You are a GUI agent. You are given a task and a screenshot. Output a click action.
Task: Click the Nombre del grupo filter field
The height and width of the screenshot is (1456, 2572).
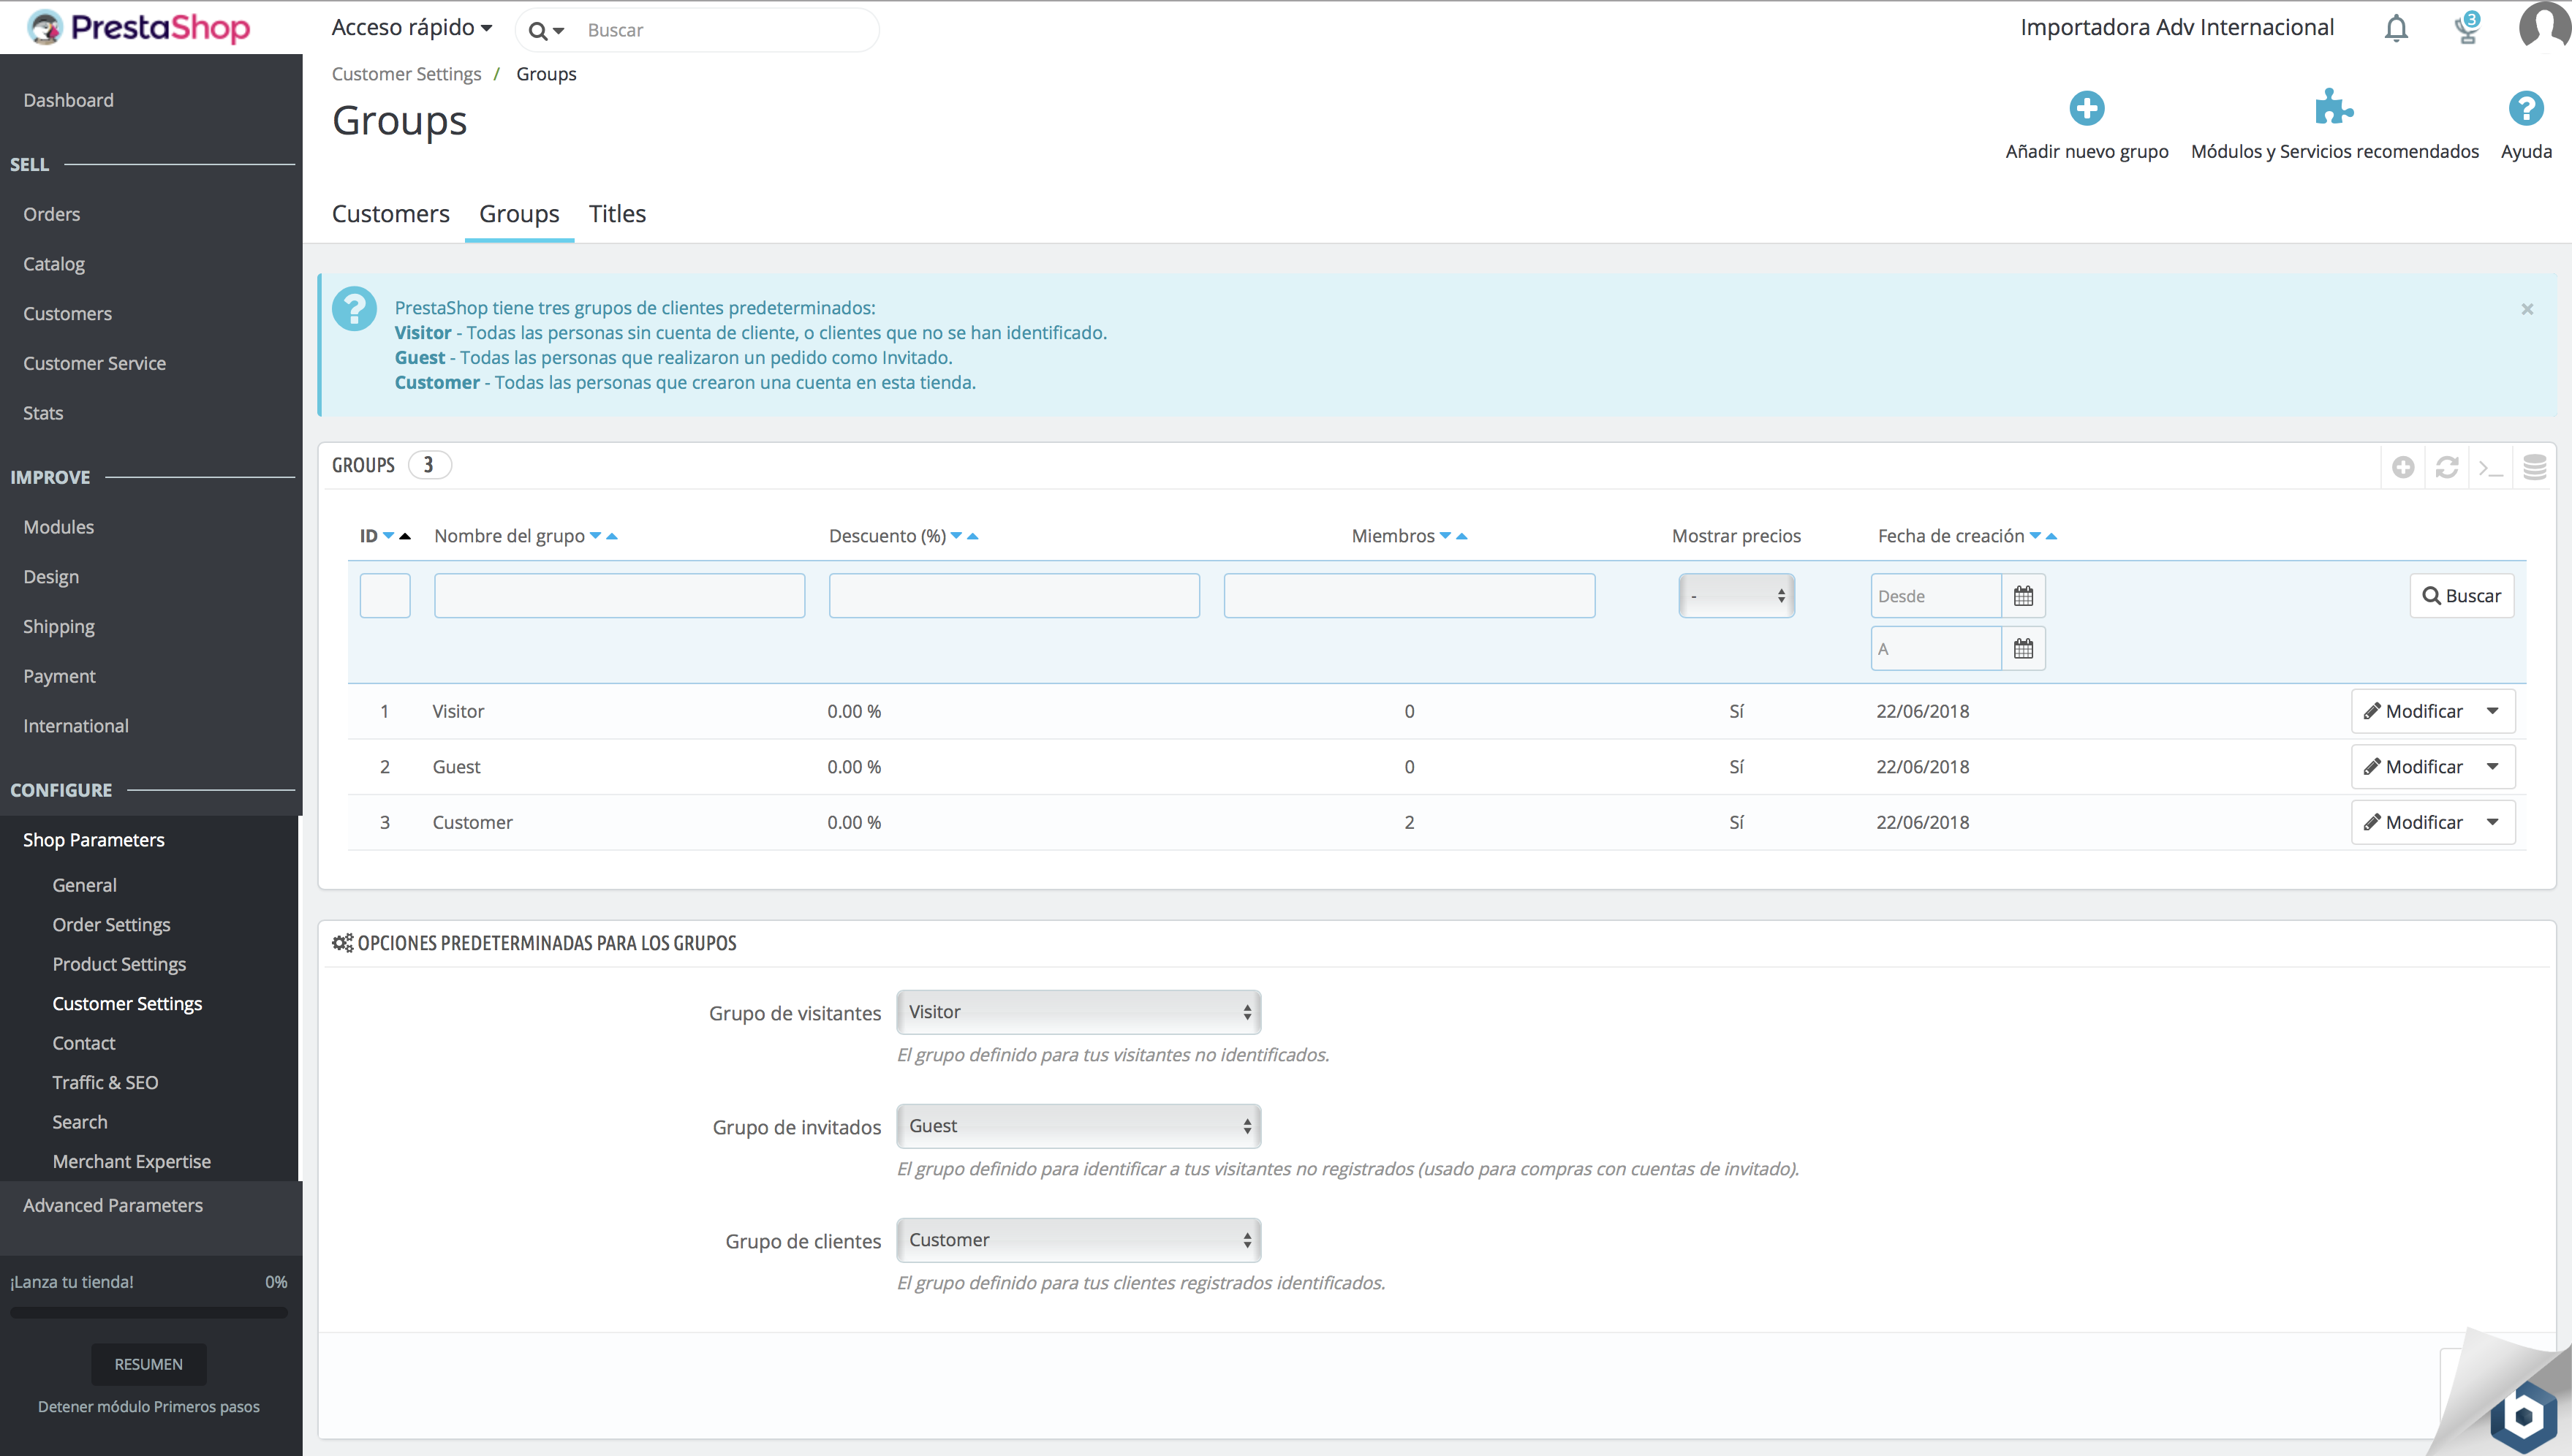click(619, 596)
